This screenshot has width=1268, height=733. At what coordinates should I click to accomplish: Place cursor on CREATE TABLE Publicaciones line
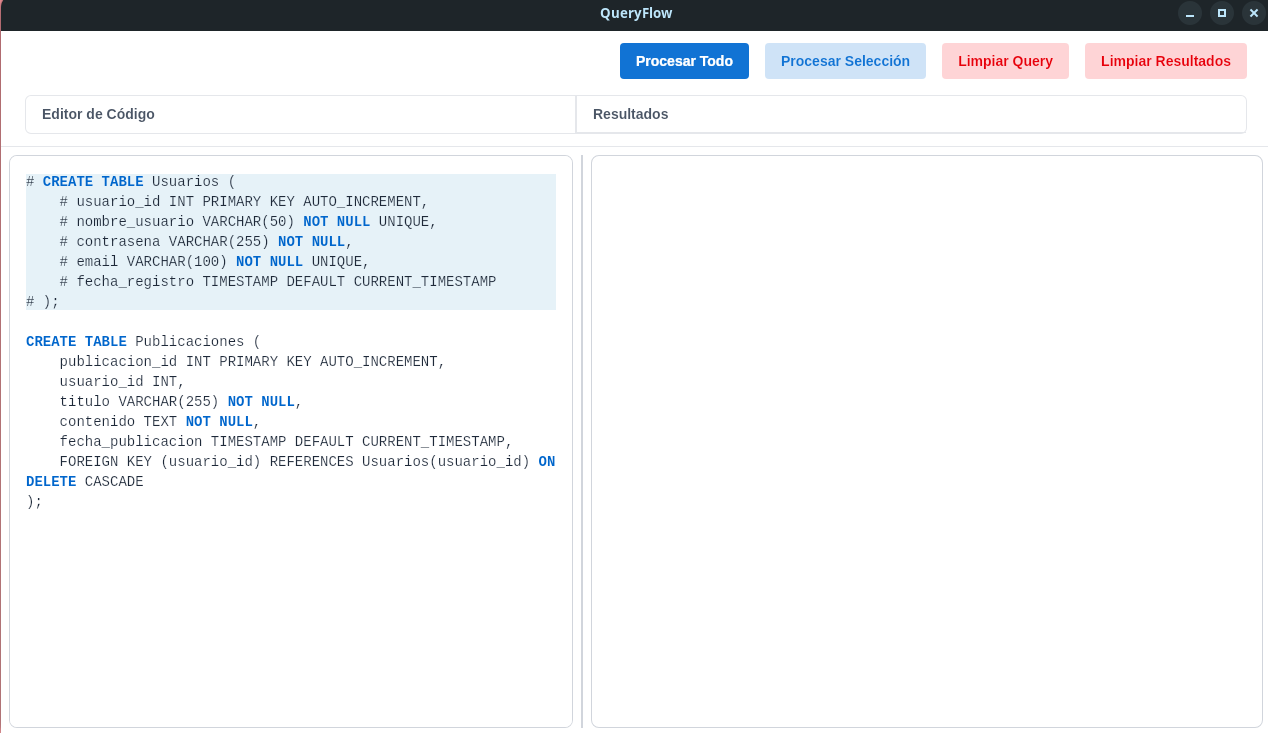[143, 342]
